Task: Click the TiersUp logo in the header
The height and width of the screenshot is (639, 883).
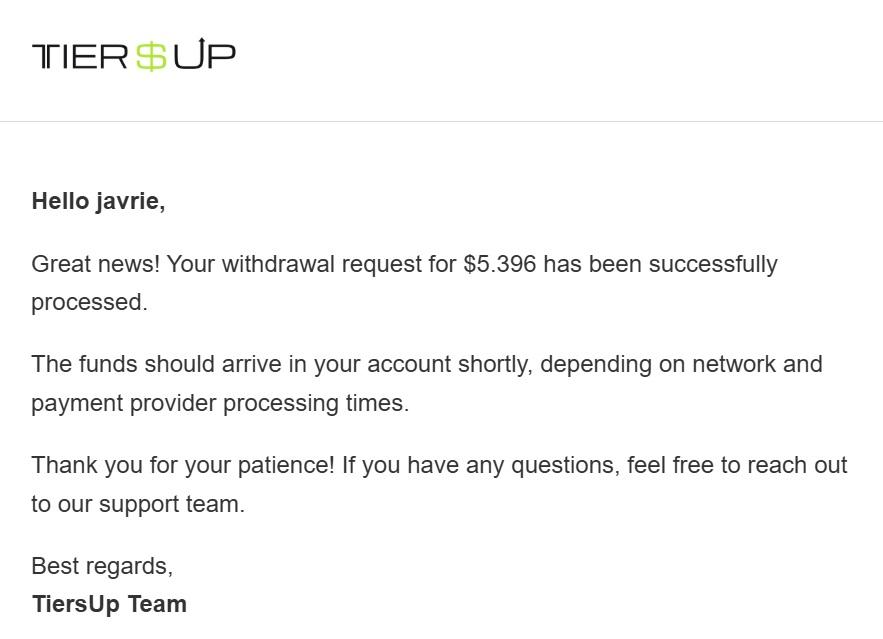Action: pos(133,55)
